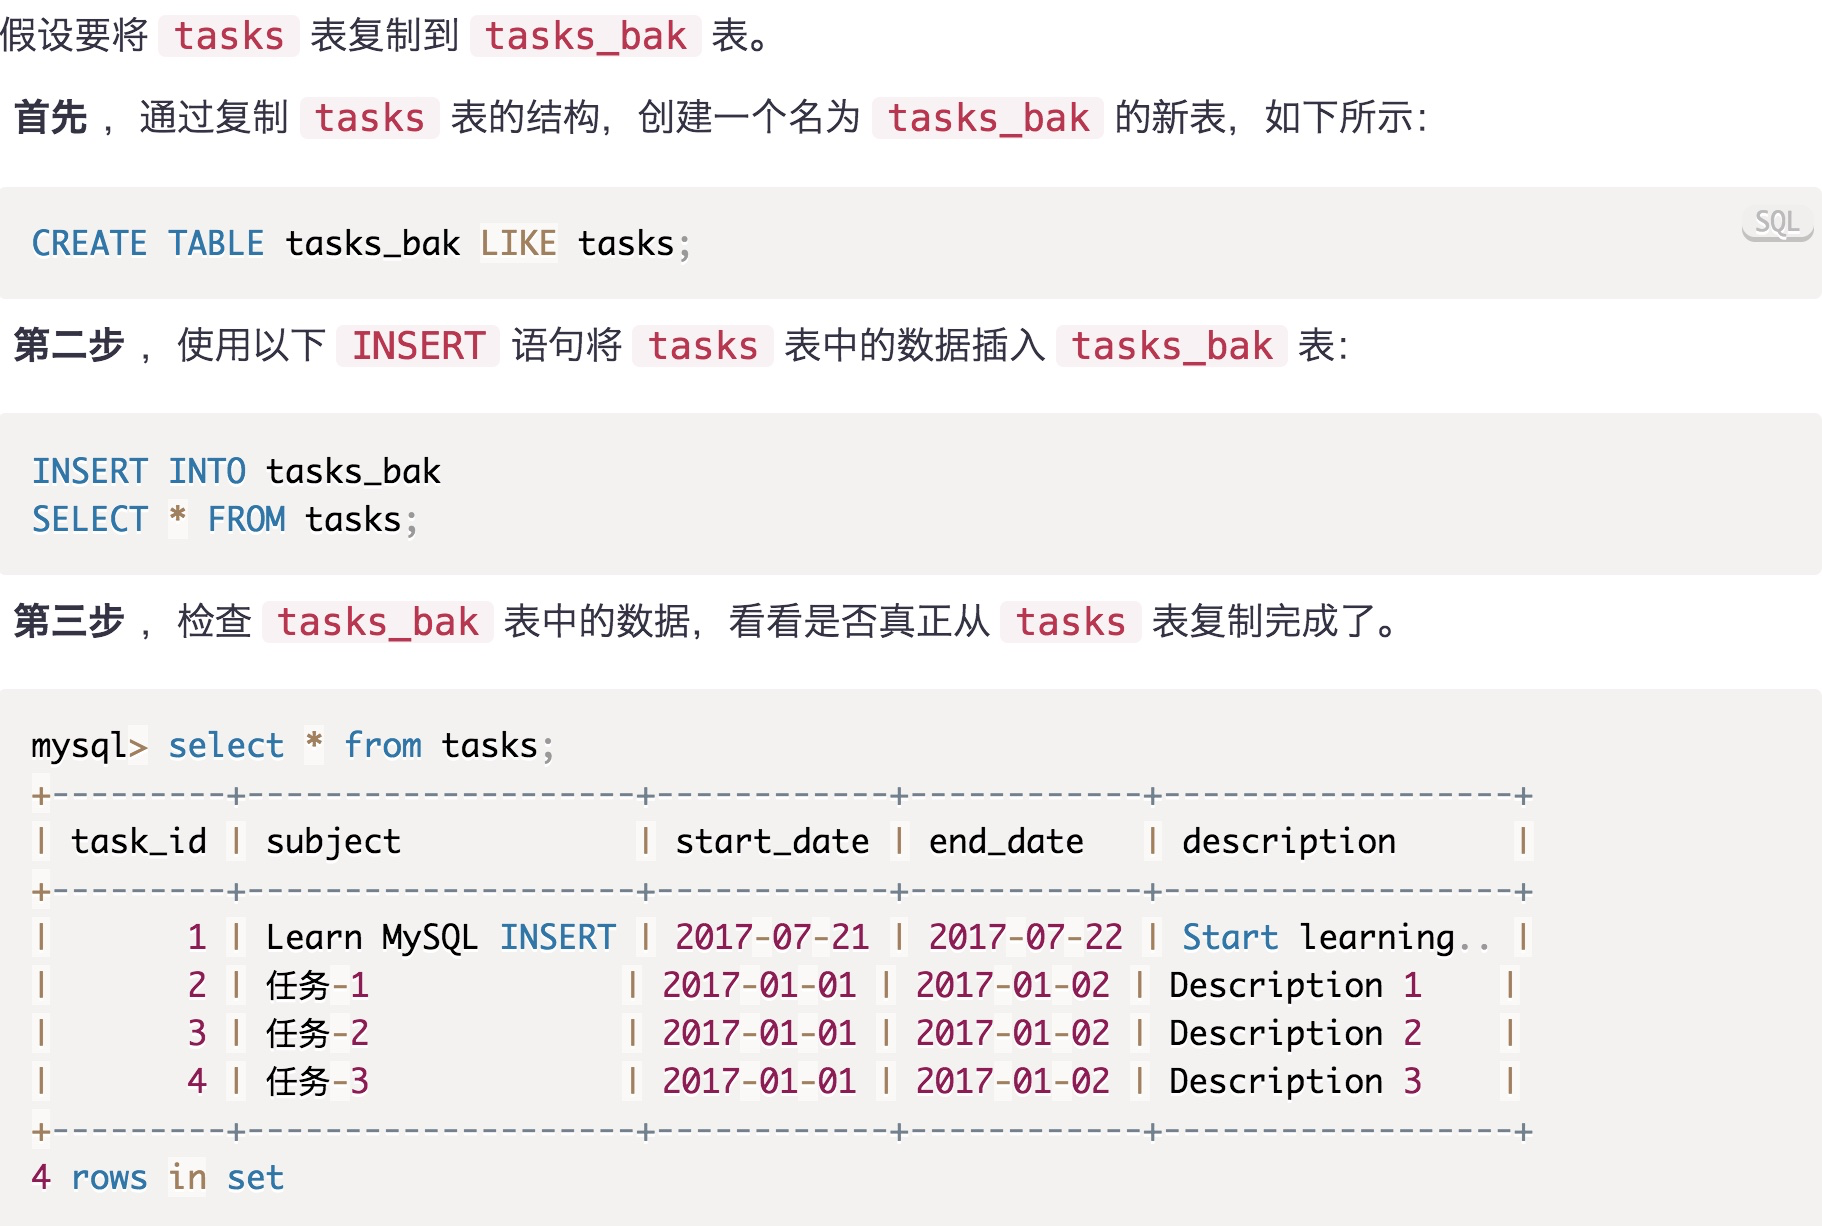Click the subject cell "任务-3"
This screenshot has height=1226, width=1822.
[x=317, y=1081]
